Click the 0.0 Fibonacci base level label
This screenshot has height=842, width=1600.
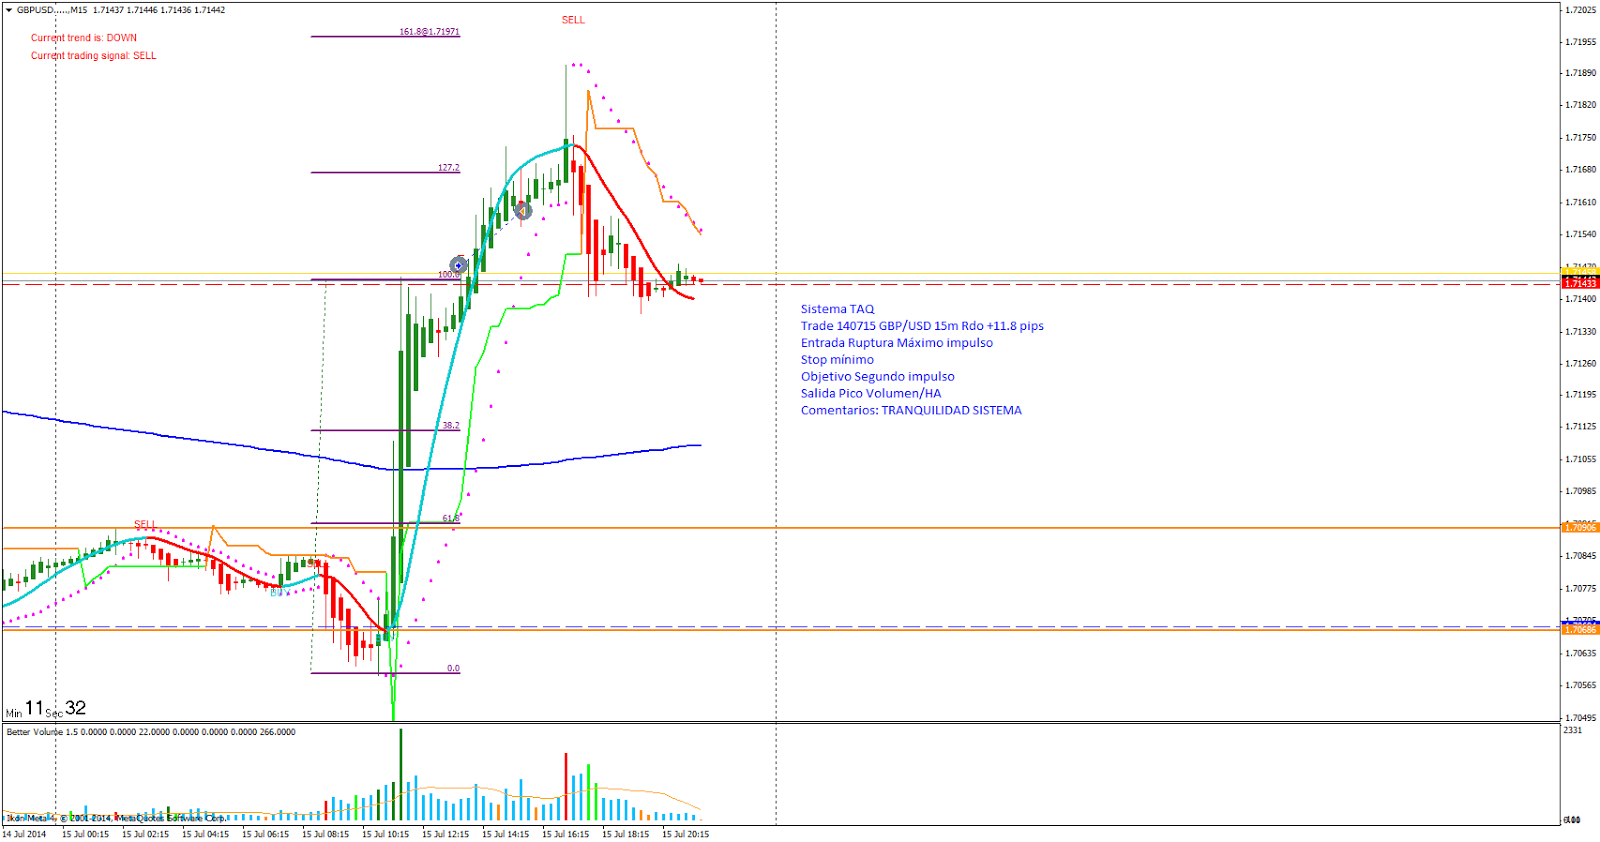[x=453, y=668]
